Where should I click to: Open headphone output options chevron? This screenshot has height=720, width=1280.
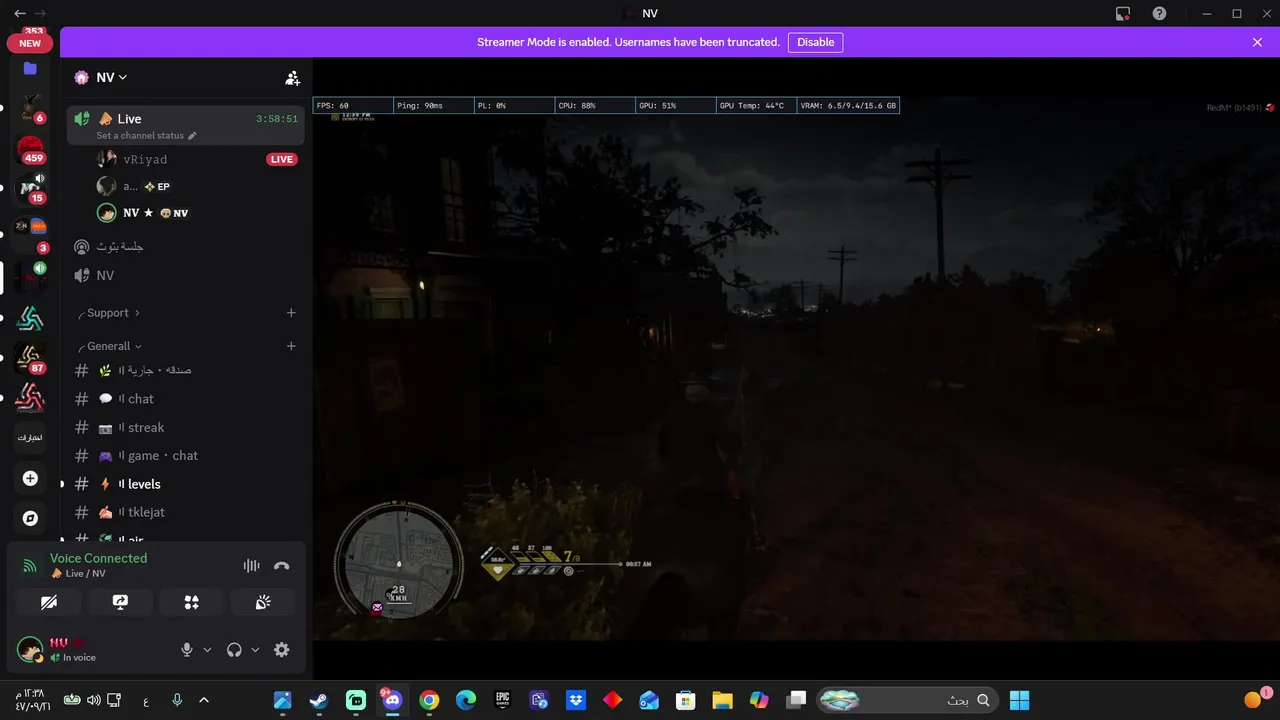(255, 649)
